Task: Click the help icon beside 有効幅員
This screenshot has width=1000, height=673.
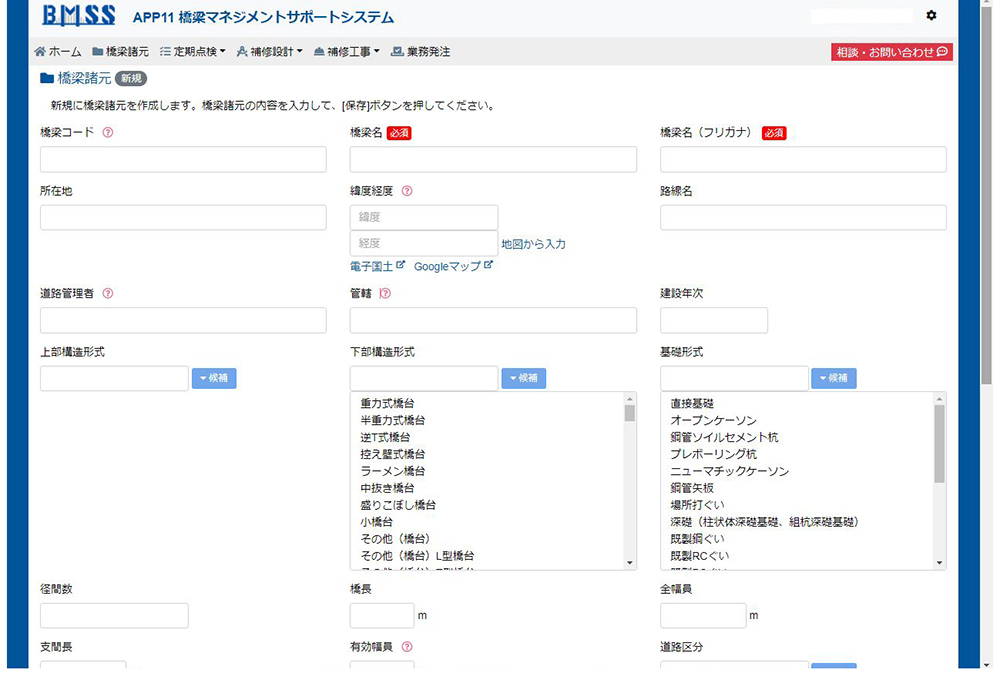Action: 407,648
